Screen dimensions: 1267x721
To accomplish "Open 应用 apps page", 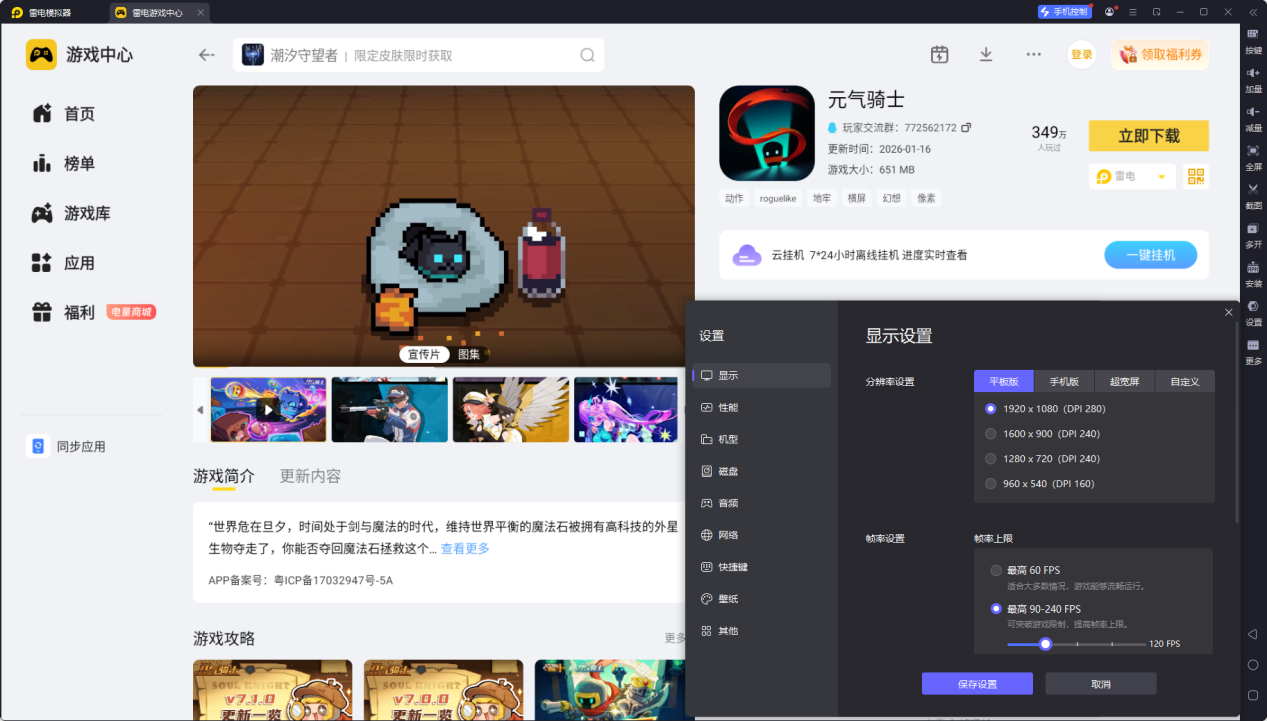I will 63,263.
